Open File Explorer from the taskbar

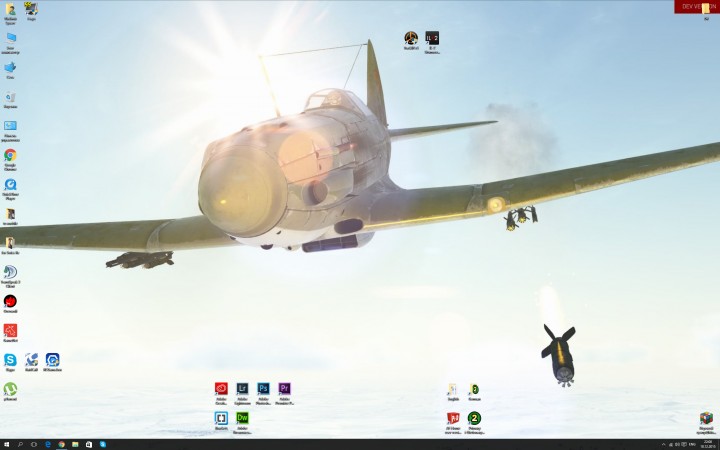[x=75, y=444]
